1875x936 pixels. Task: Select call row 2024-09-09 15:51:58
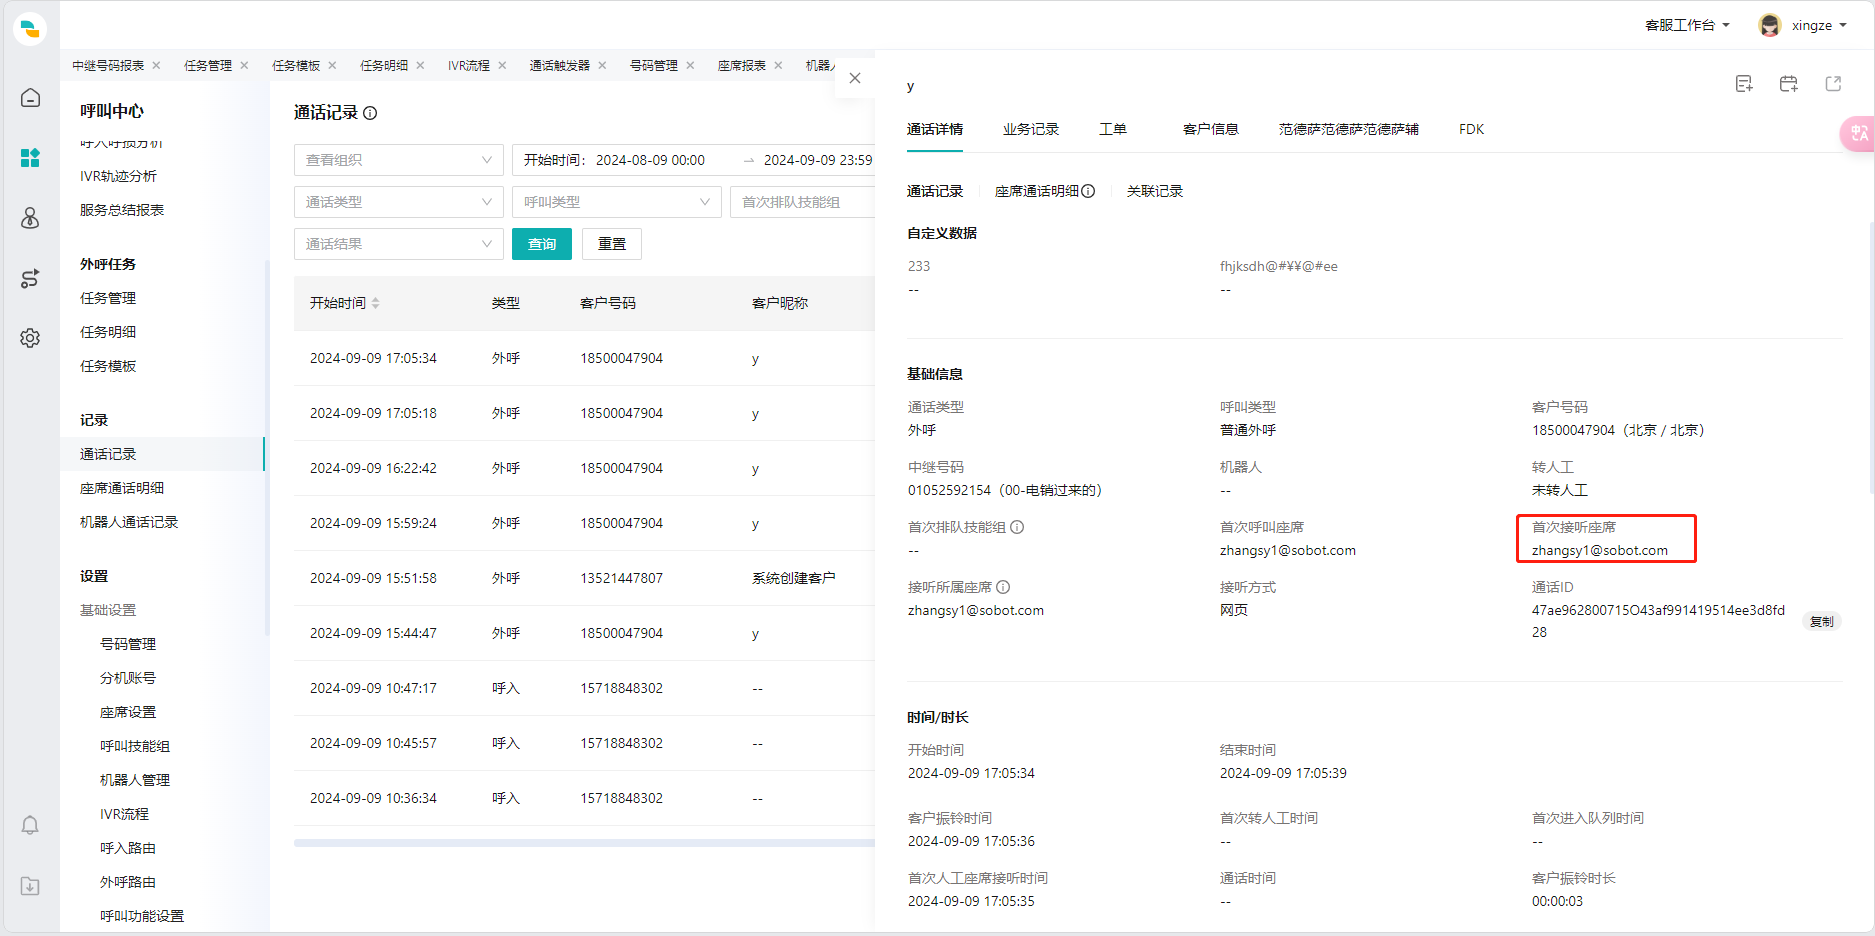pyautogui.click(x=584, y=578)
